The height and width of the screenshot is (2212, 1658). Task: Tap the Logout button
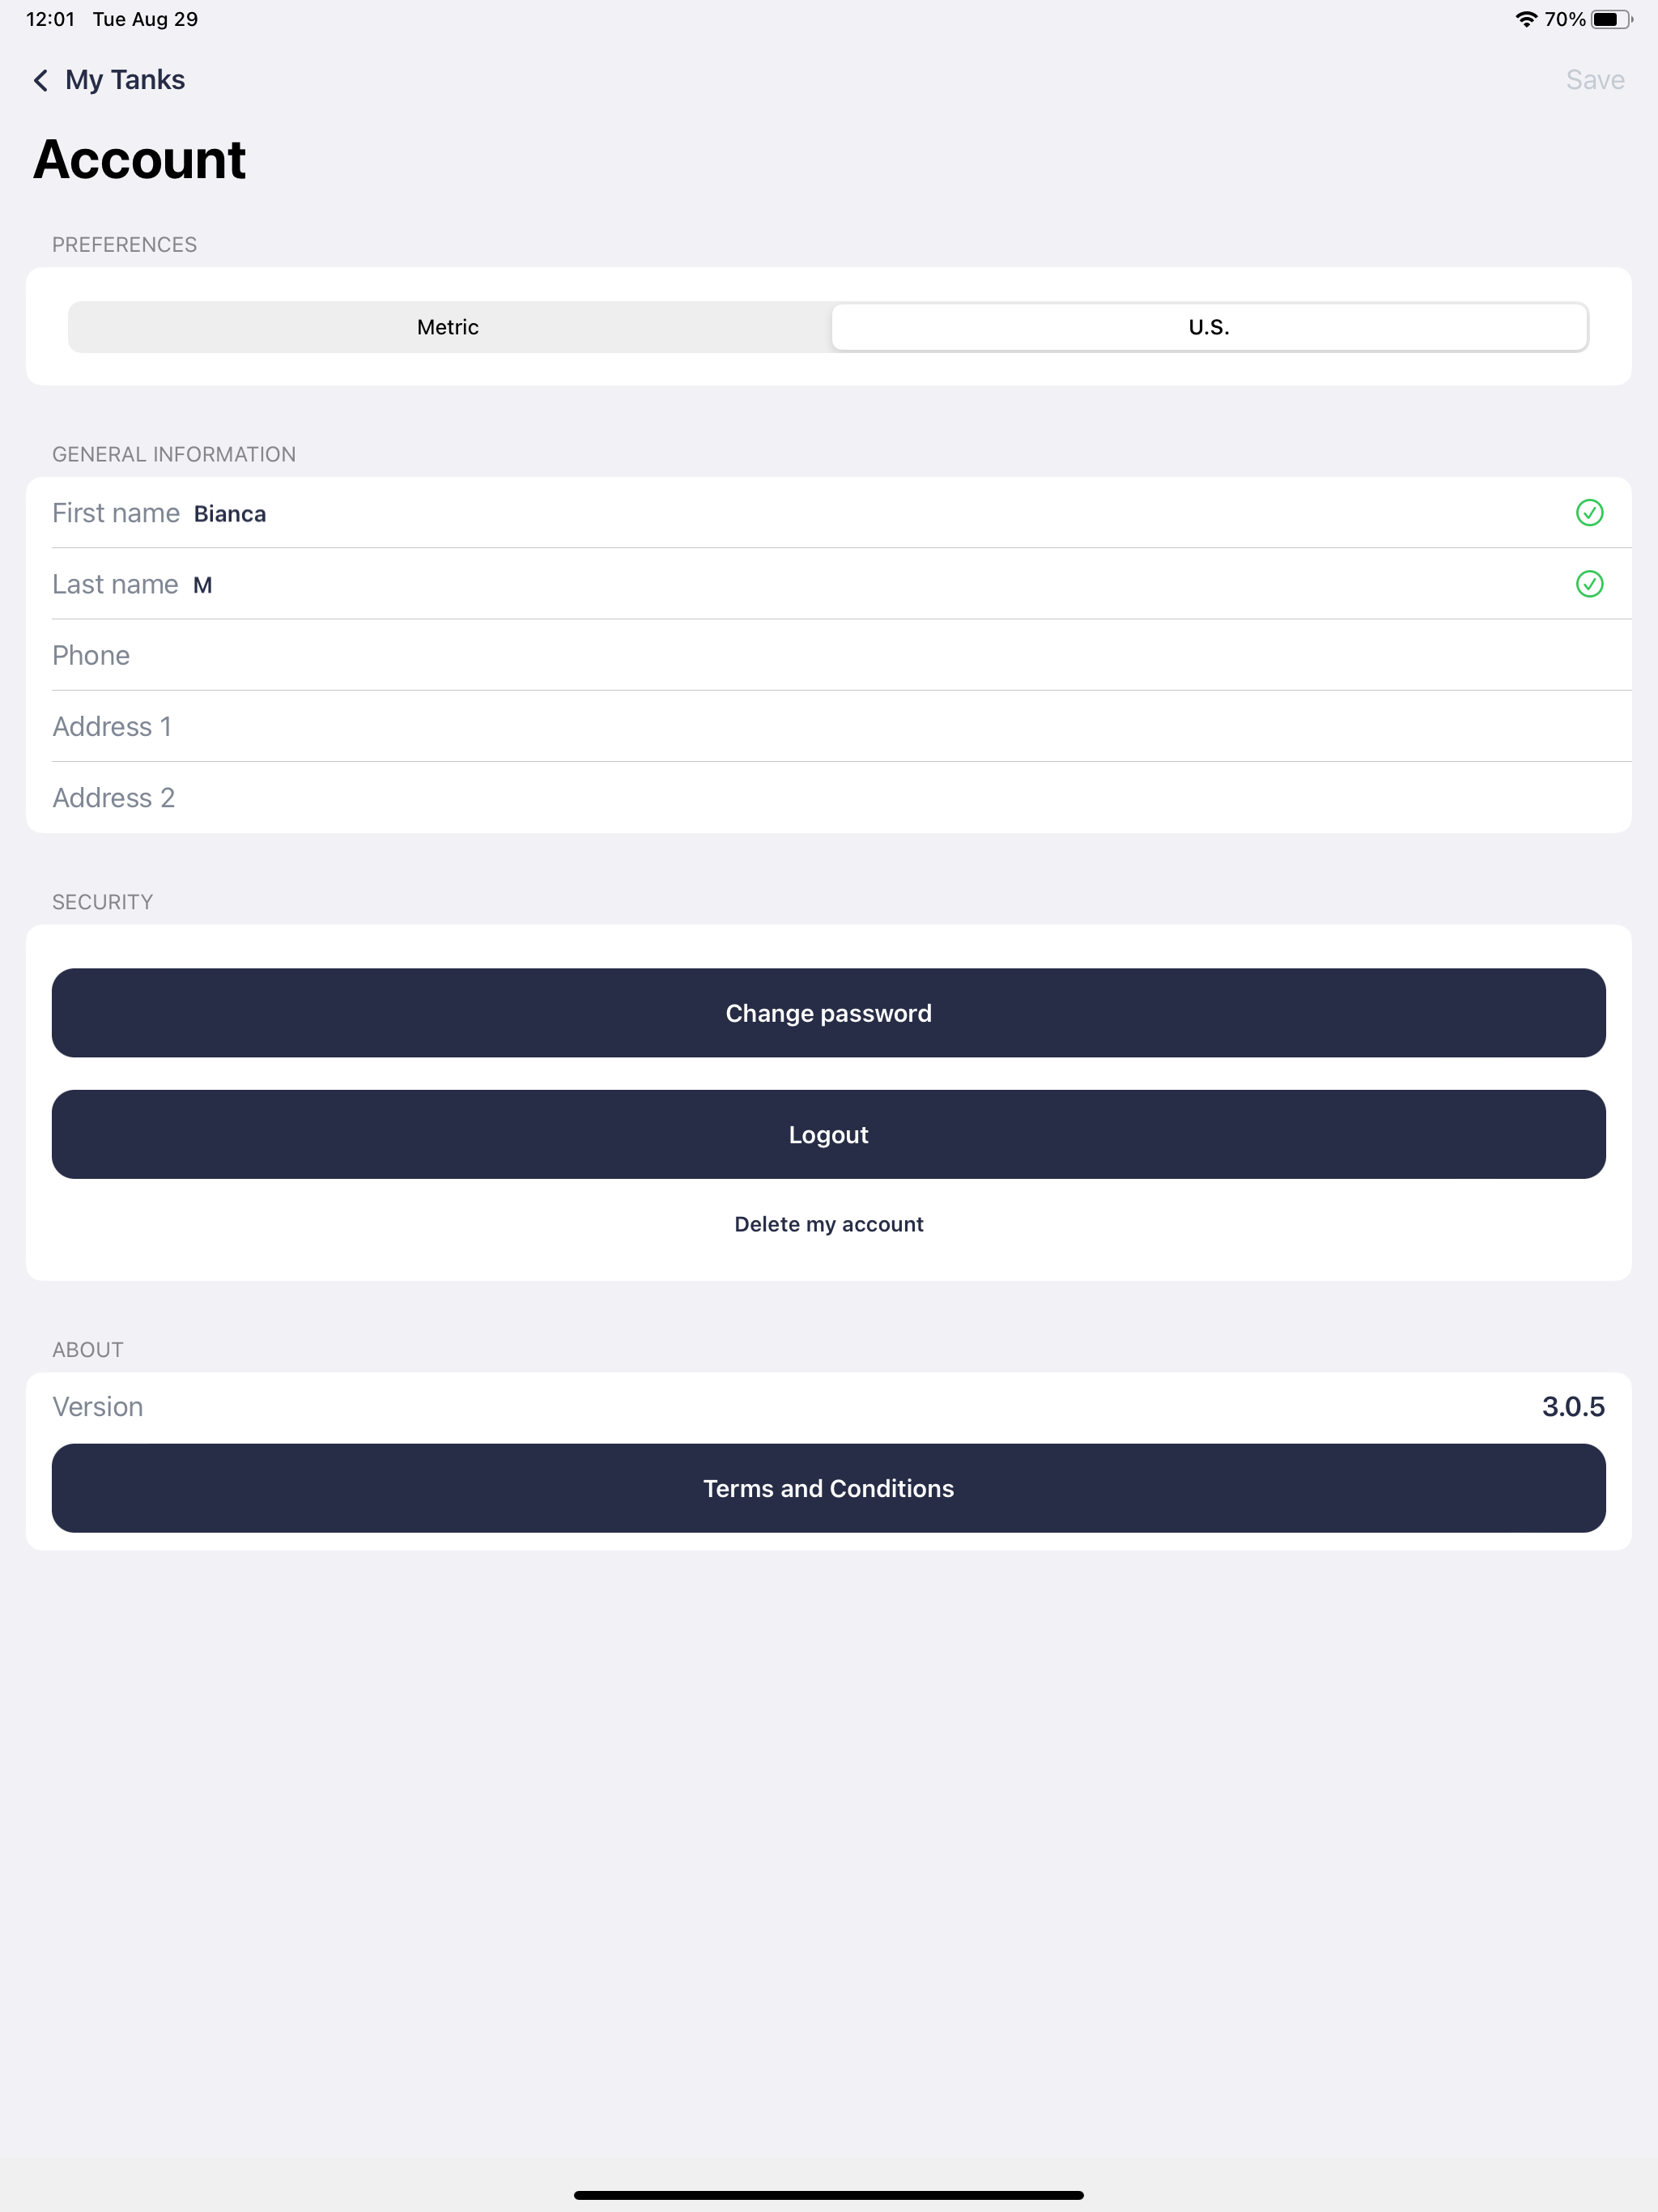point(828,1134)
